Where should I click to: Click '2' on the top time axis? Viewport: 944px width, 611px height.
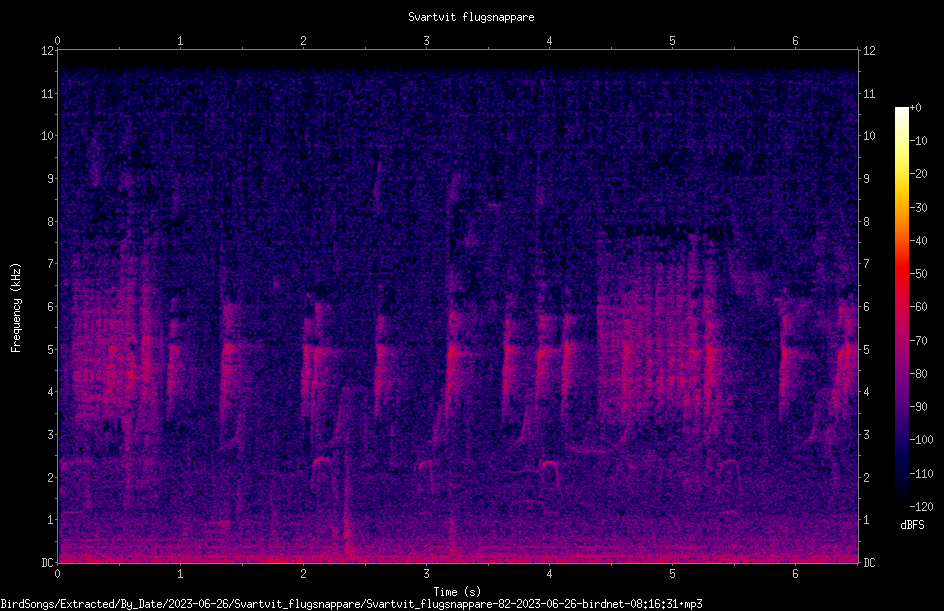[x=303, y=41]
